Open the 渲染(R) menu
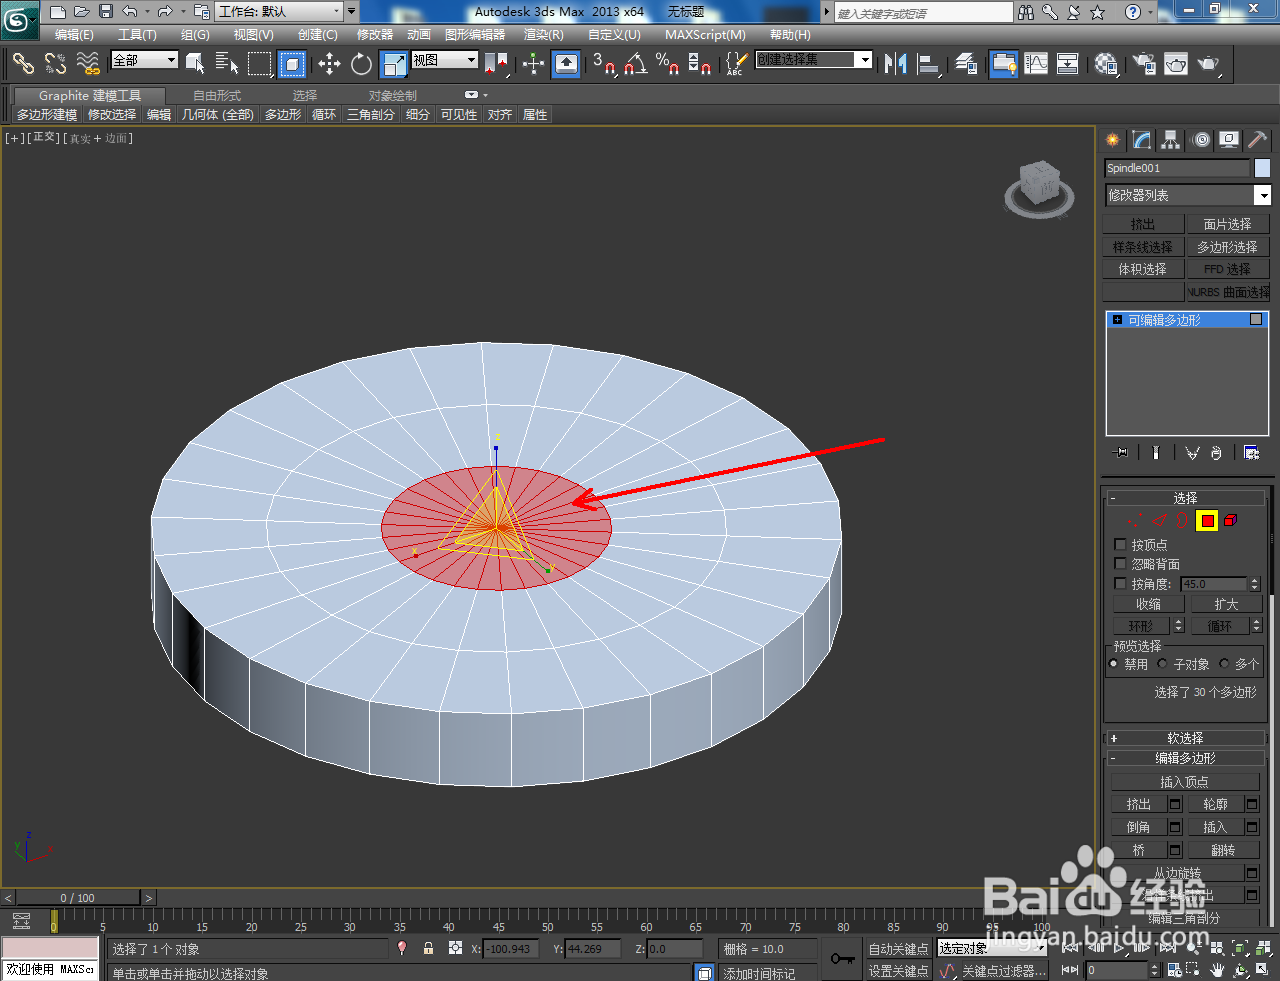The image size is (1280, 981). click(544, 35)
